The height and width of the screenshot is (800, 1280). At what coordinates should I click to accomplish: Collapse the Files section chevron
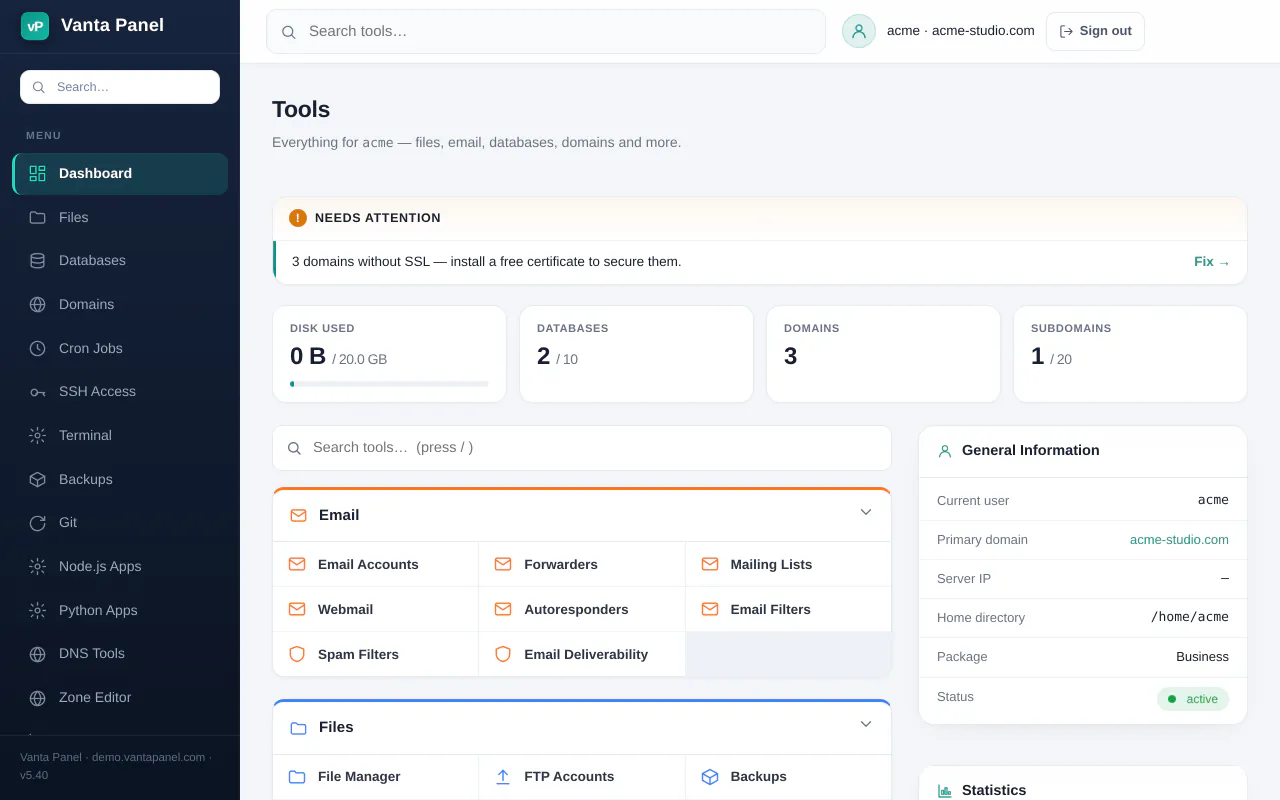[x=866, y=724]
